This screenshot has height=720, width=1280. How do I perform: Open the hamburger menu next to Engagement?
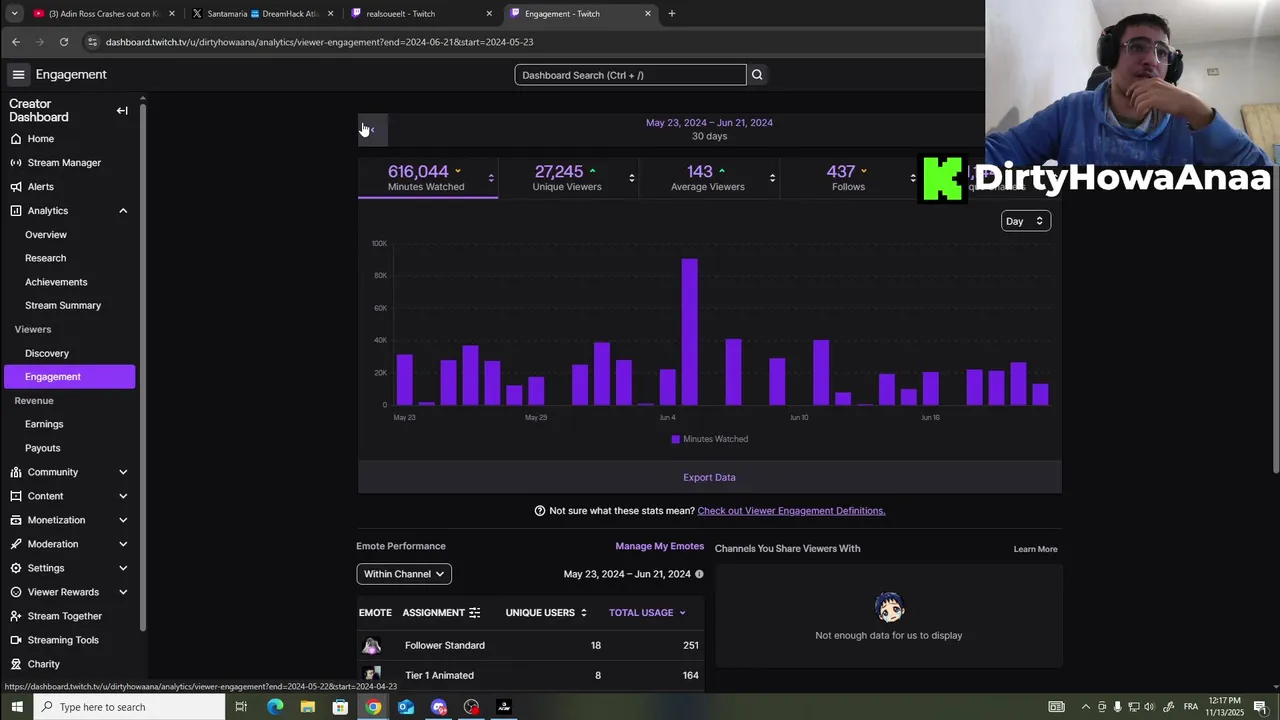(18, 74)
